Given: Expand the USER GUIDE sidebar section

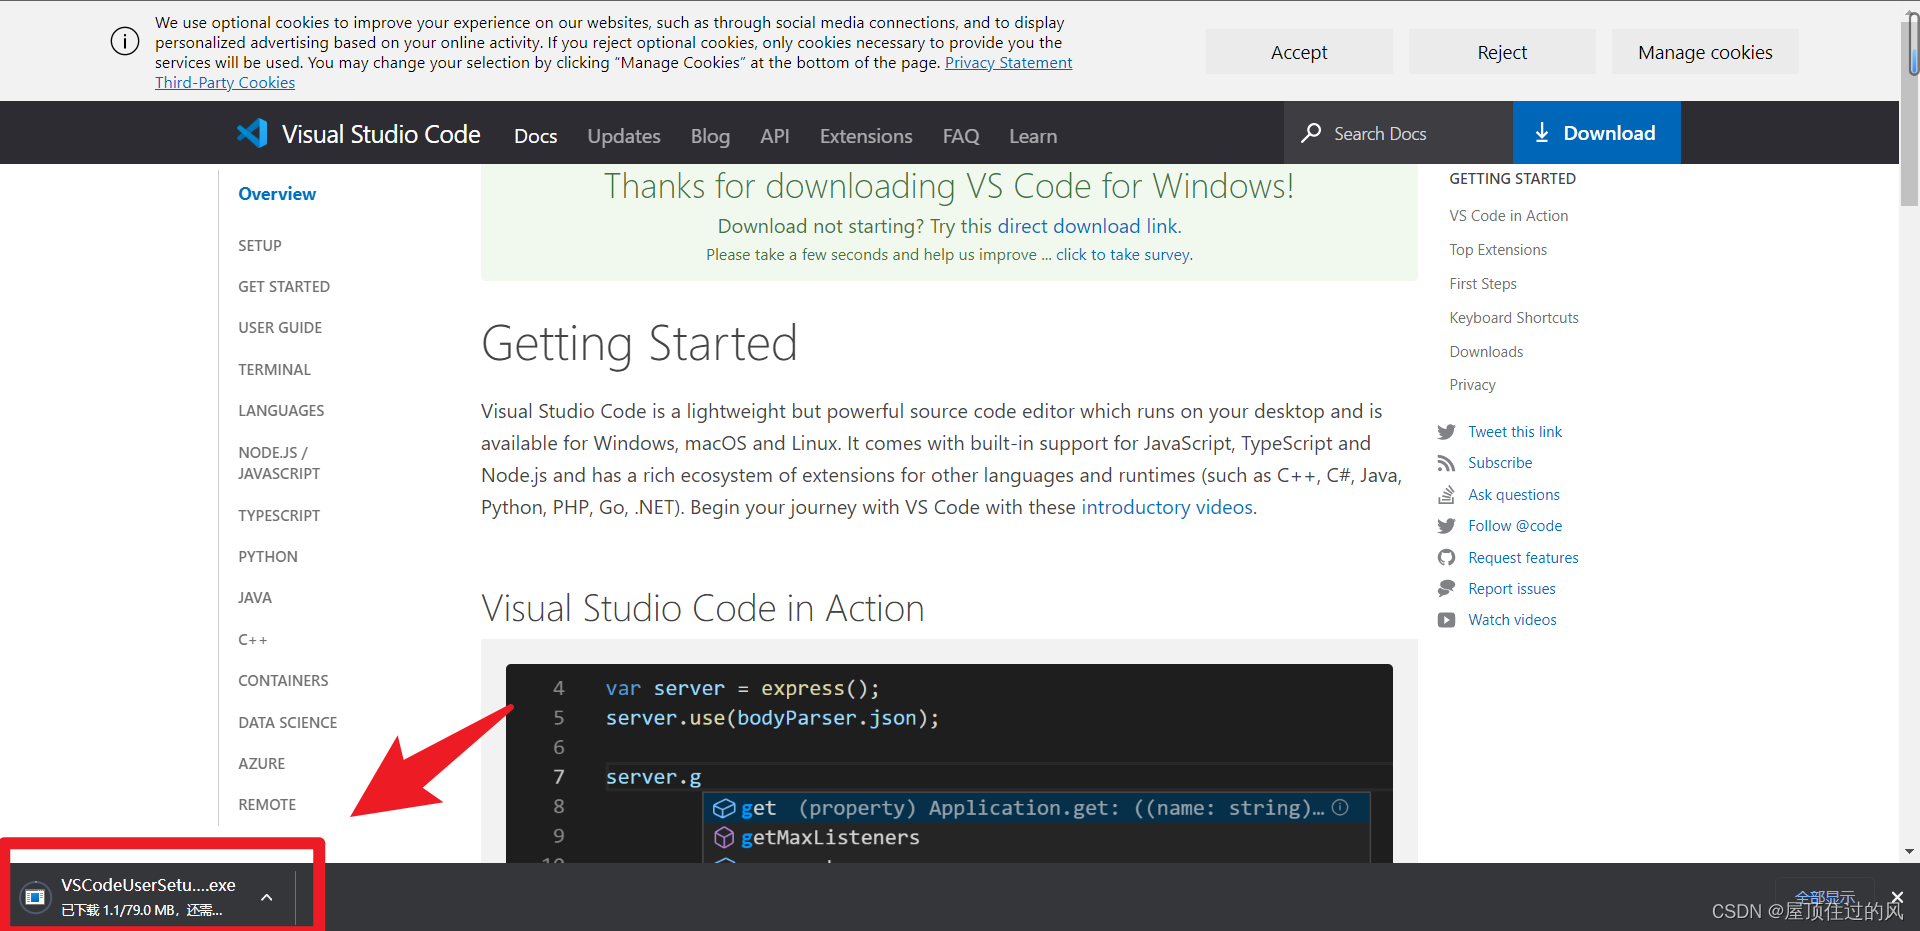Looking at the screenshot, I should pyautogui.click(x=280, y=327).
